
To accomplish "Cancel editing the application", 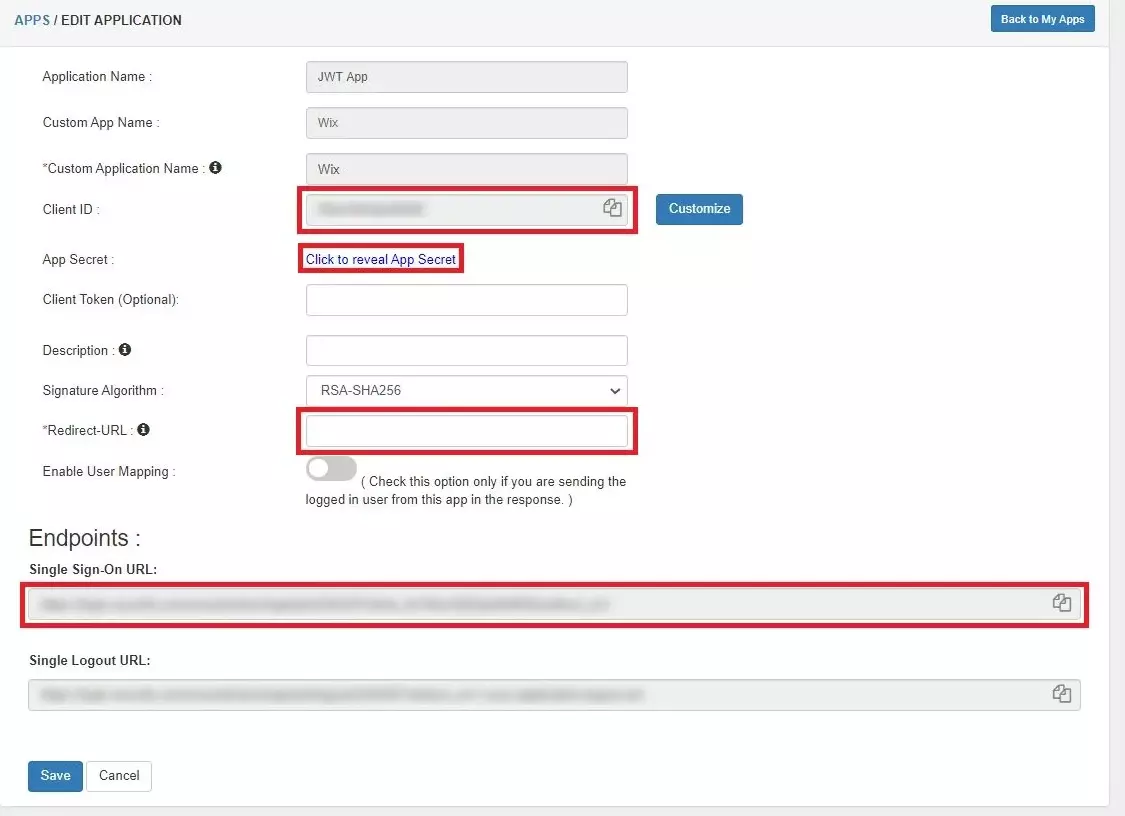I will point(118,776).
